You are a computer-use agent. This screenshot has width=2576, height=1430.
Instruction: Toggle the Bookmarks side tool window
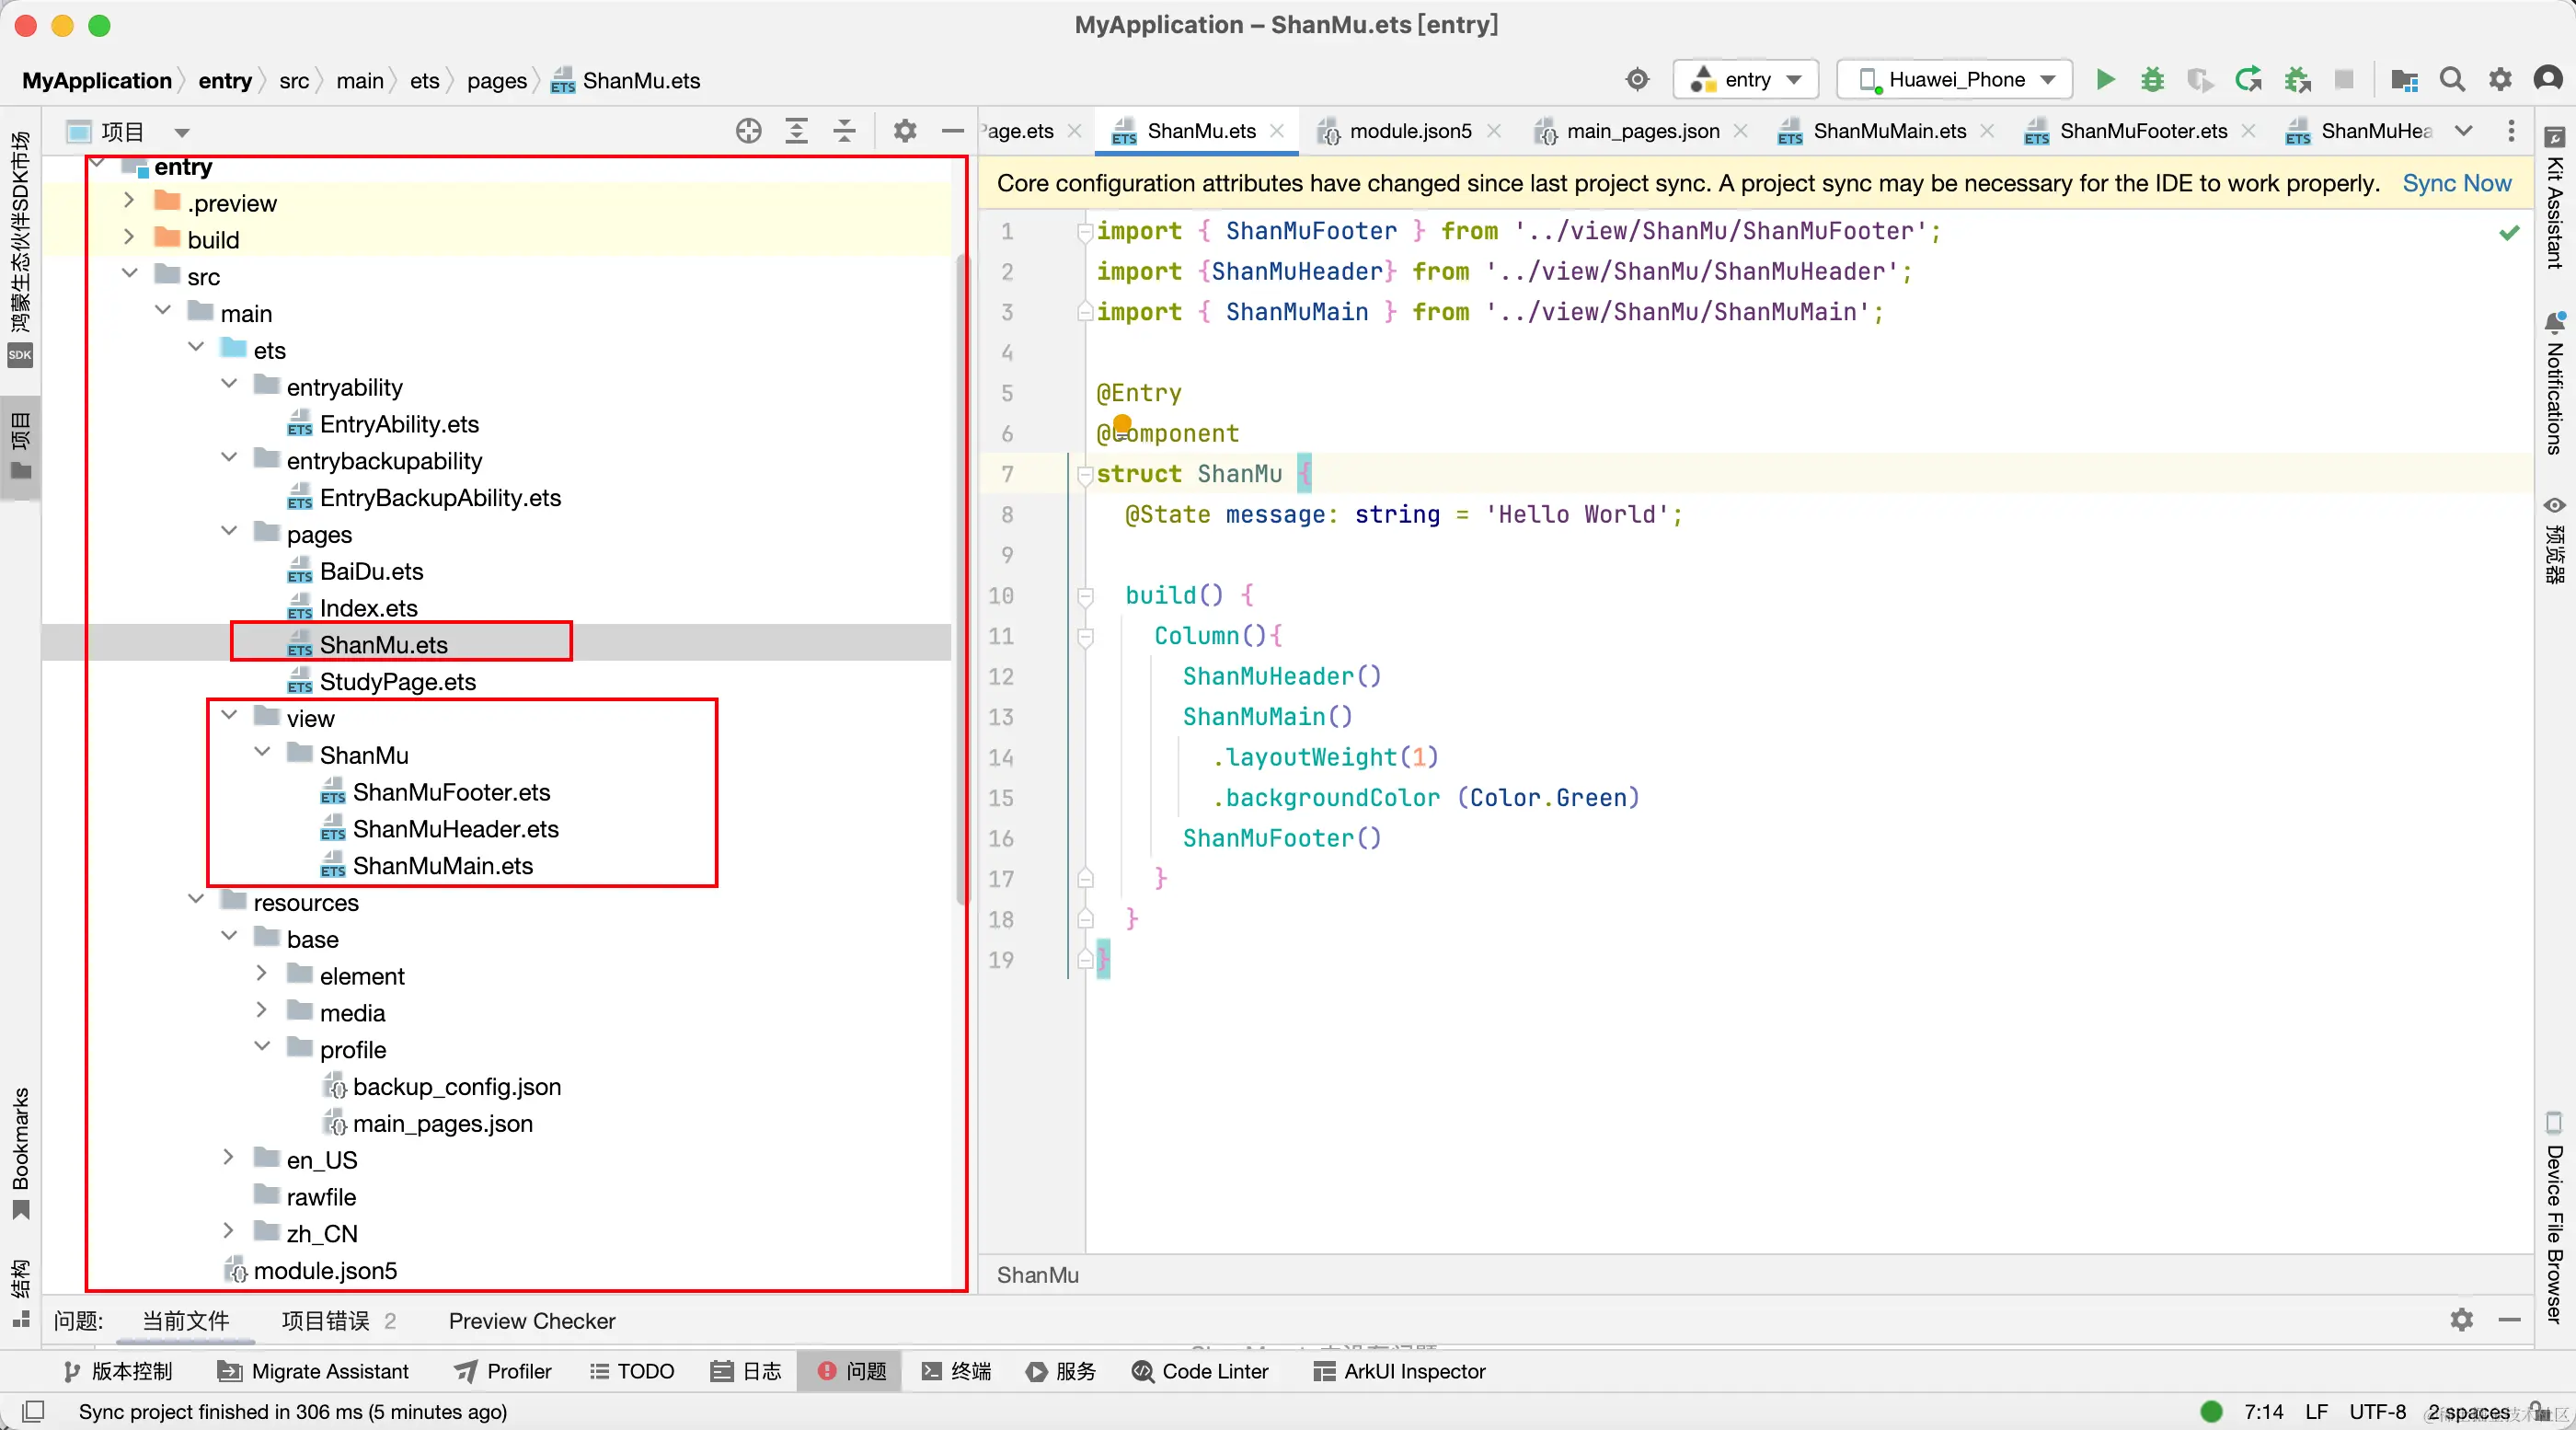point(20,1150)
